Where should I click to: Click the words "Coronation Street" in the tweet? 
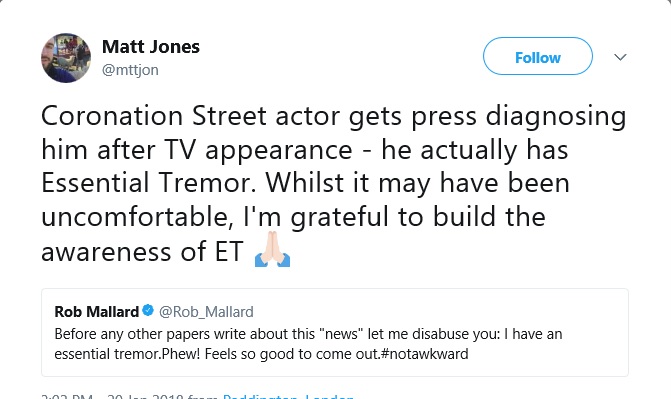pos(154,116)
